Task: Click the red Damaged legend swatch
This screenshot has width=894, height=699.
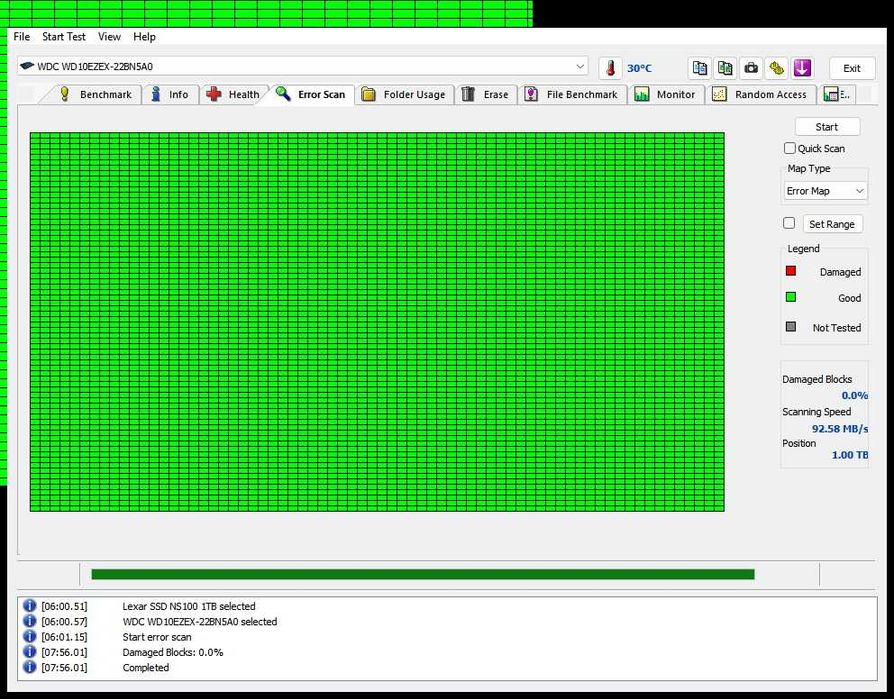Action: pyautogui.click(x=791, y=271)
